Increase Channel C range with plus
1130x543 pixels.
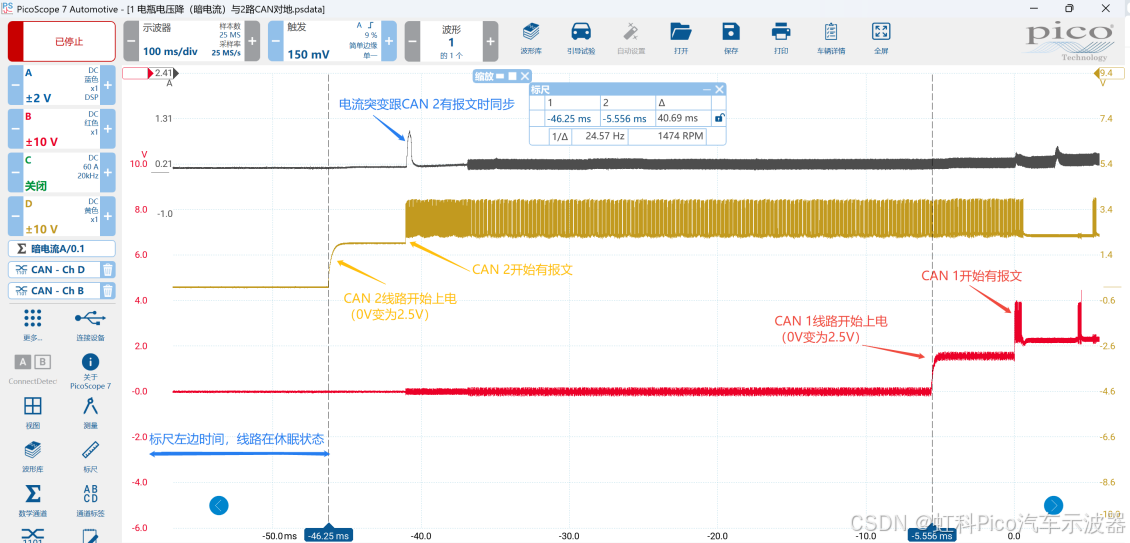(107, 172)
